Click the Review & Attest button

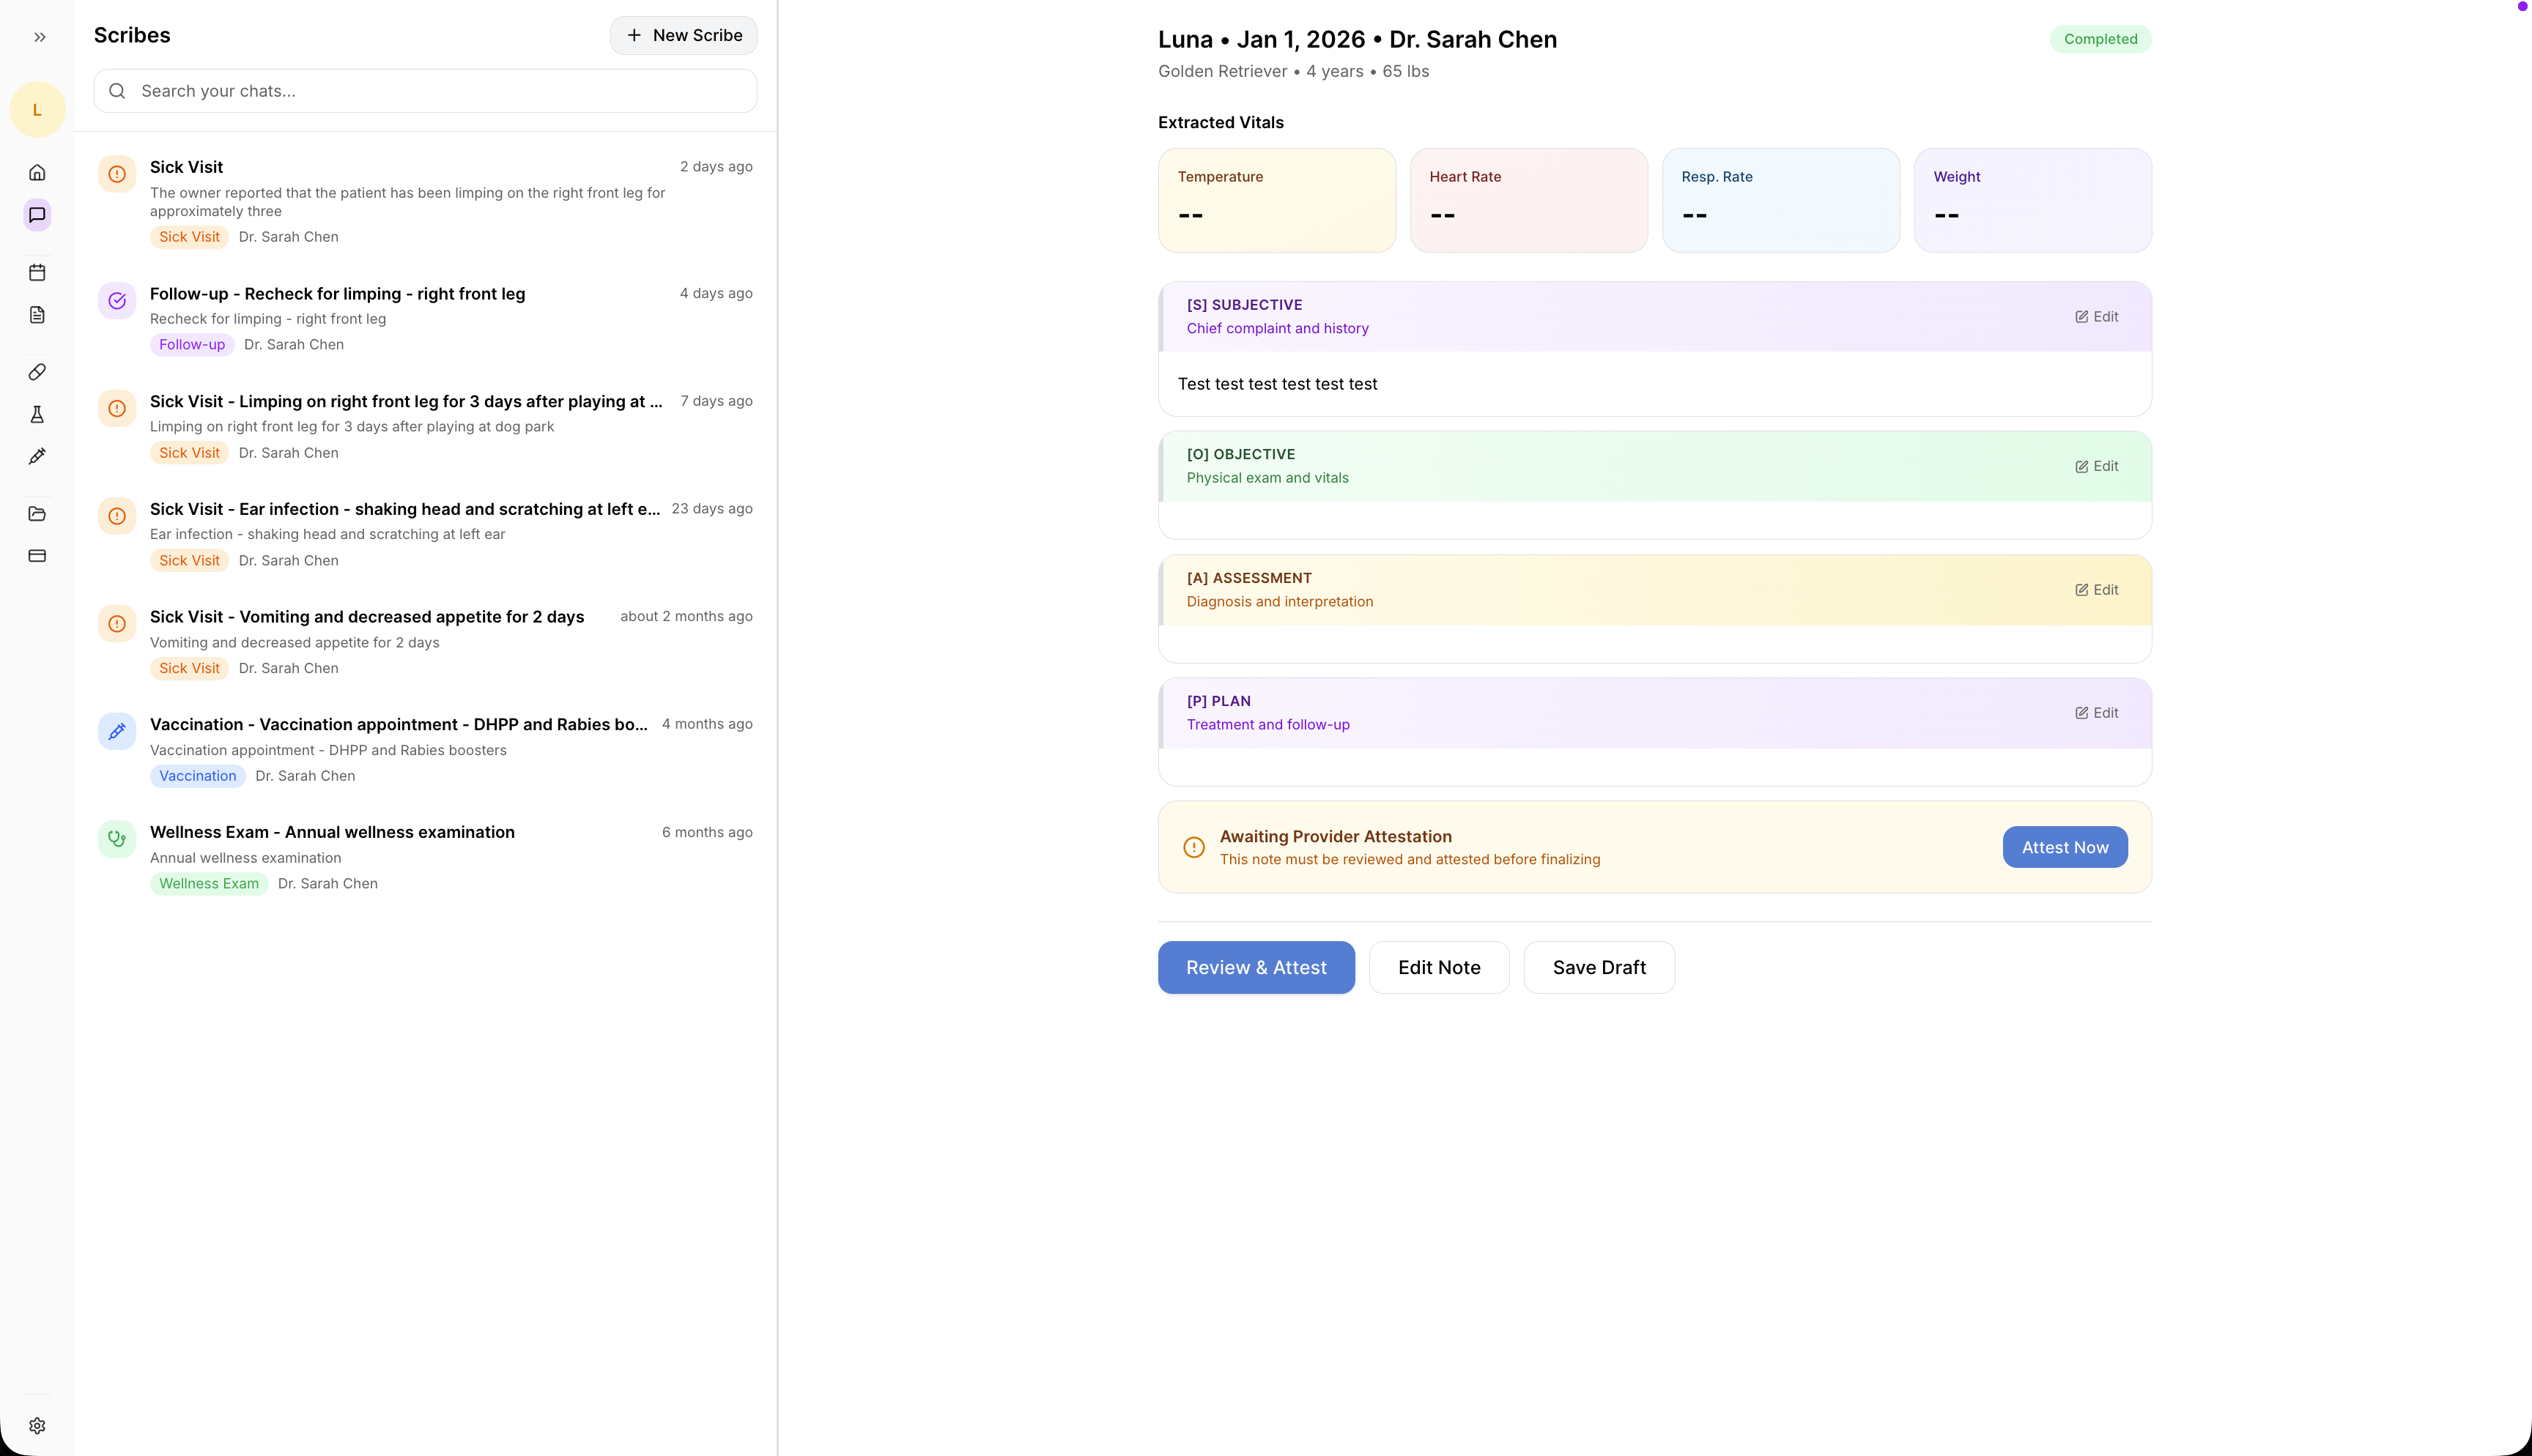tap(1255, 967)
